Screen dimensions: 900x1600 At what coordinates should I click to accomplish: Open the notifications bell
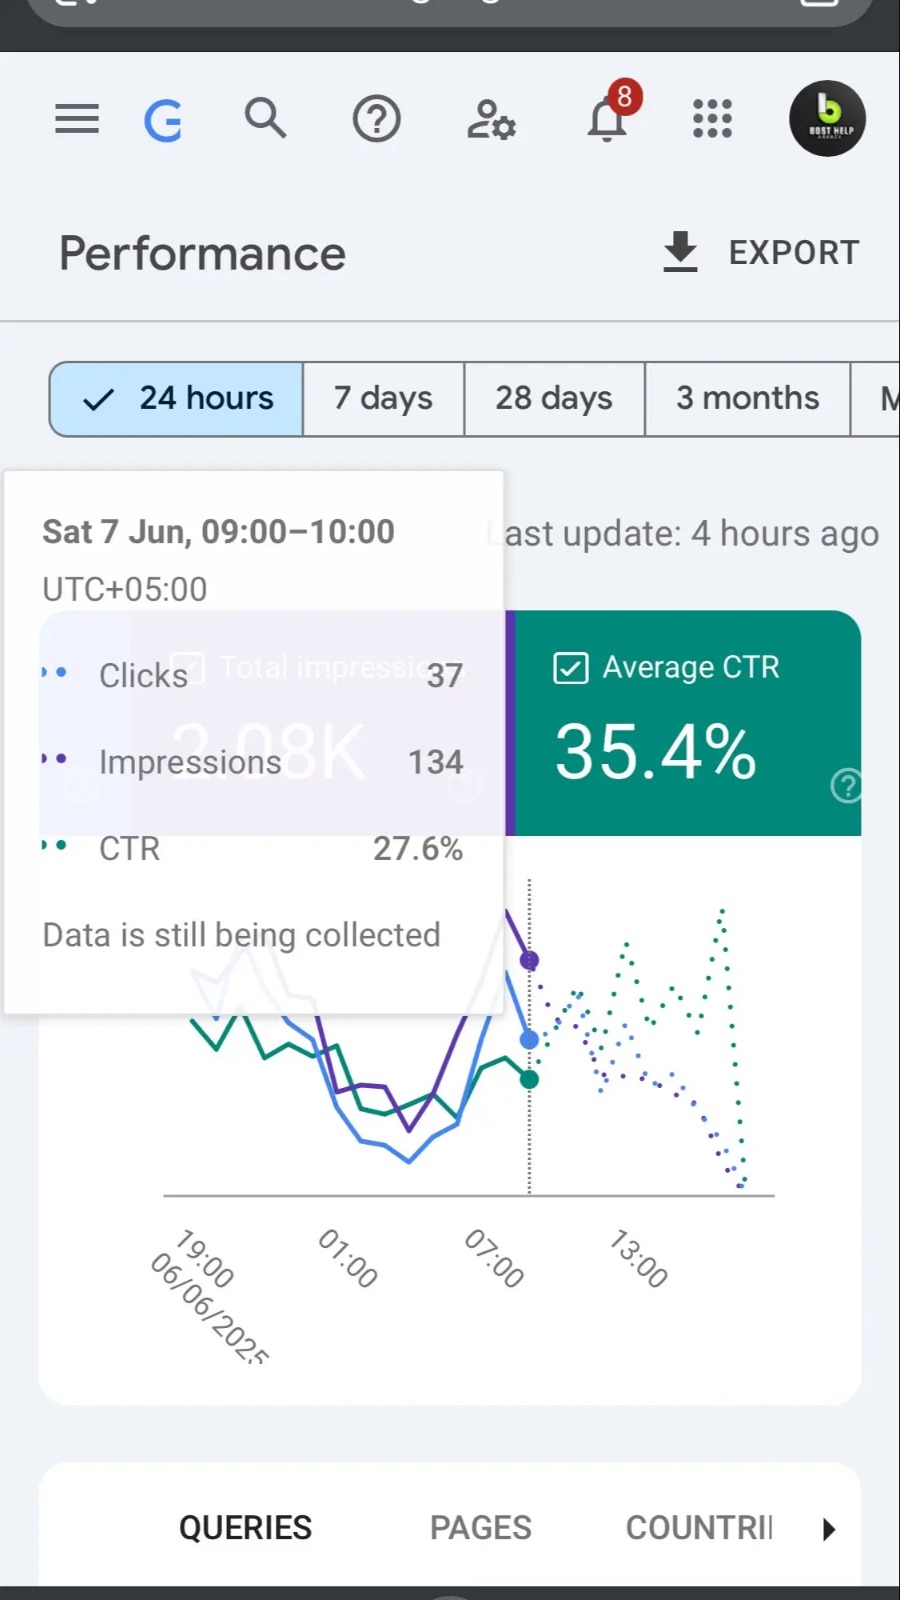[607, 118]
